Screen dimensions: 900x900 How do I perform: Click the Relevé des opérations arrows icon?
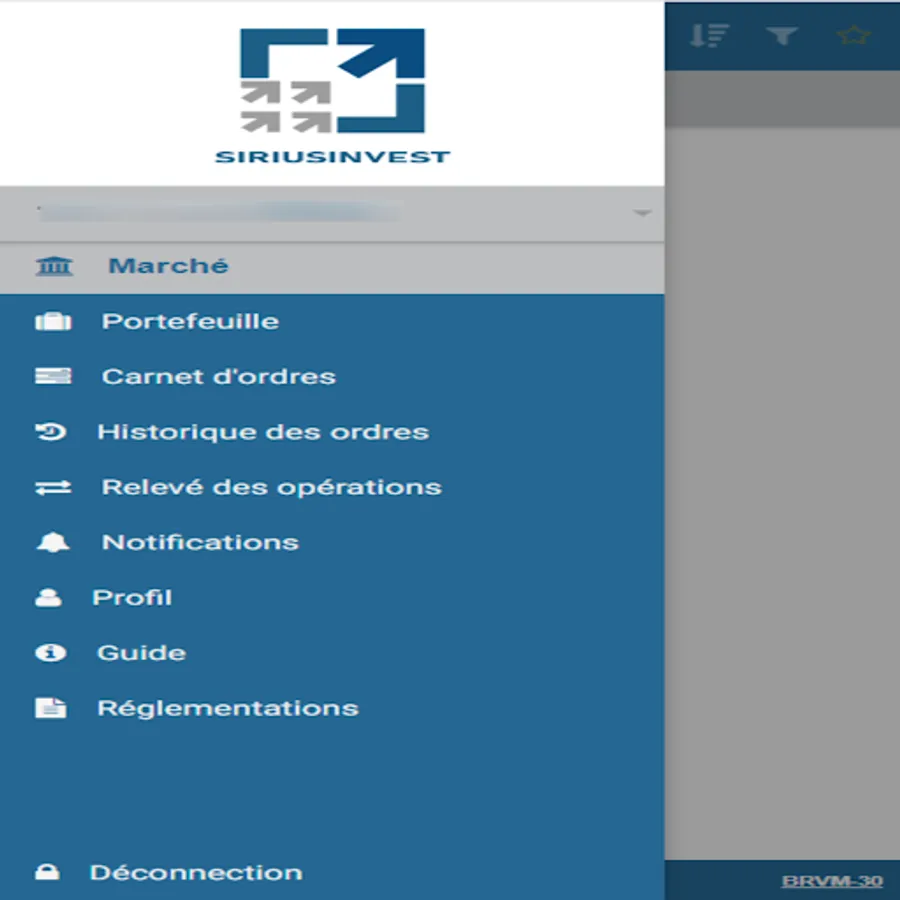pyautogui.click(x=53, y=487)
